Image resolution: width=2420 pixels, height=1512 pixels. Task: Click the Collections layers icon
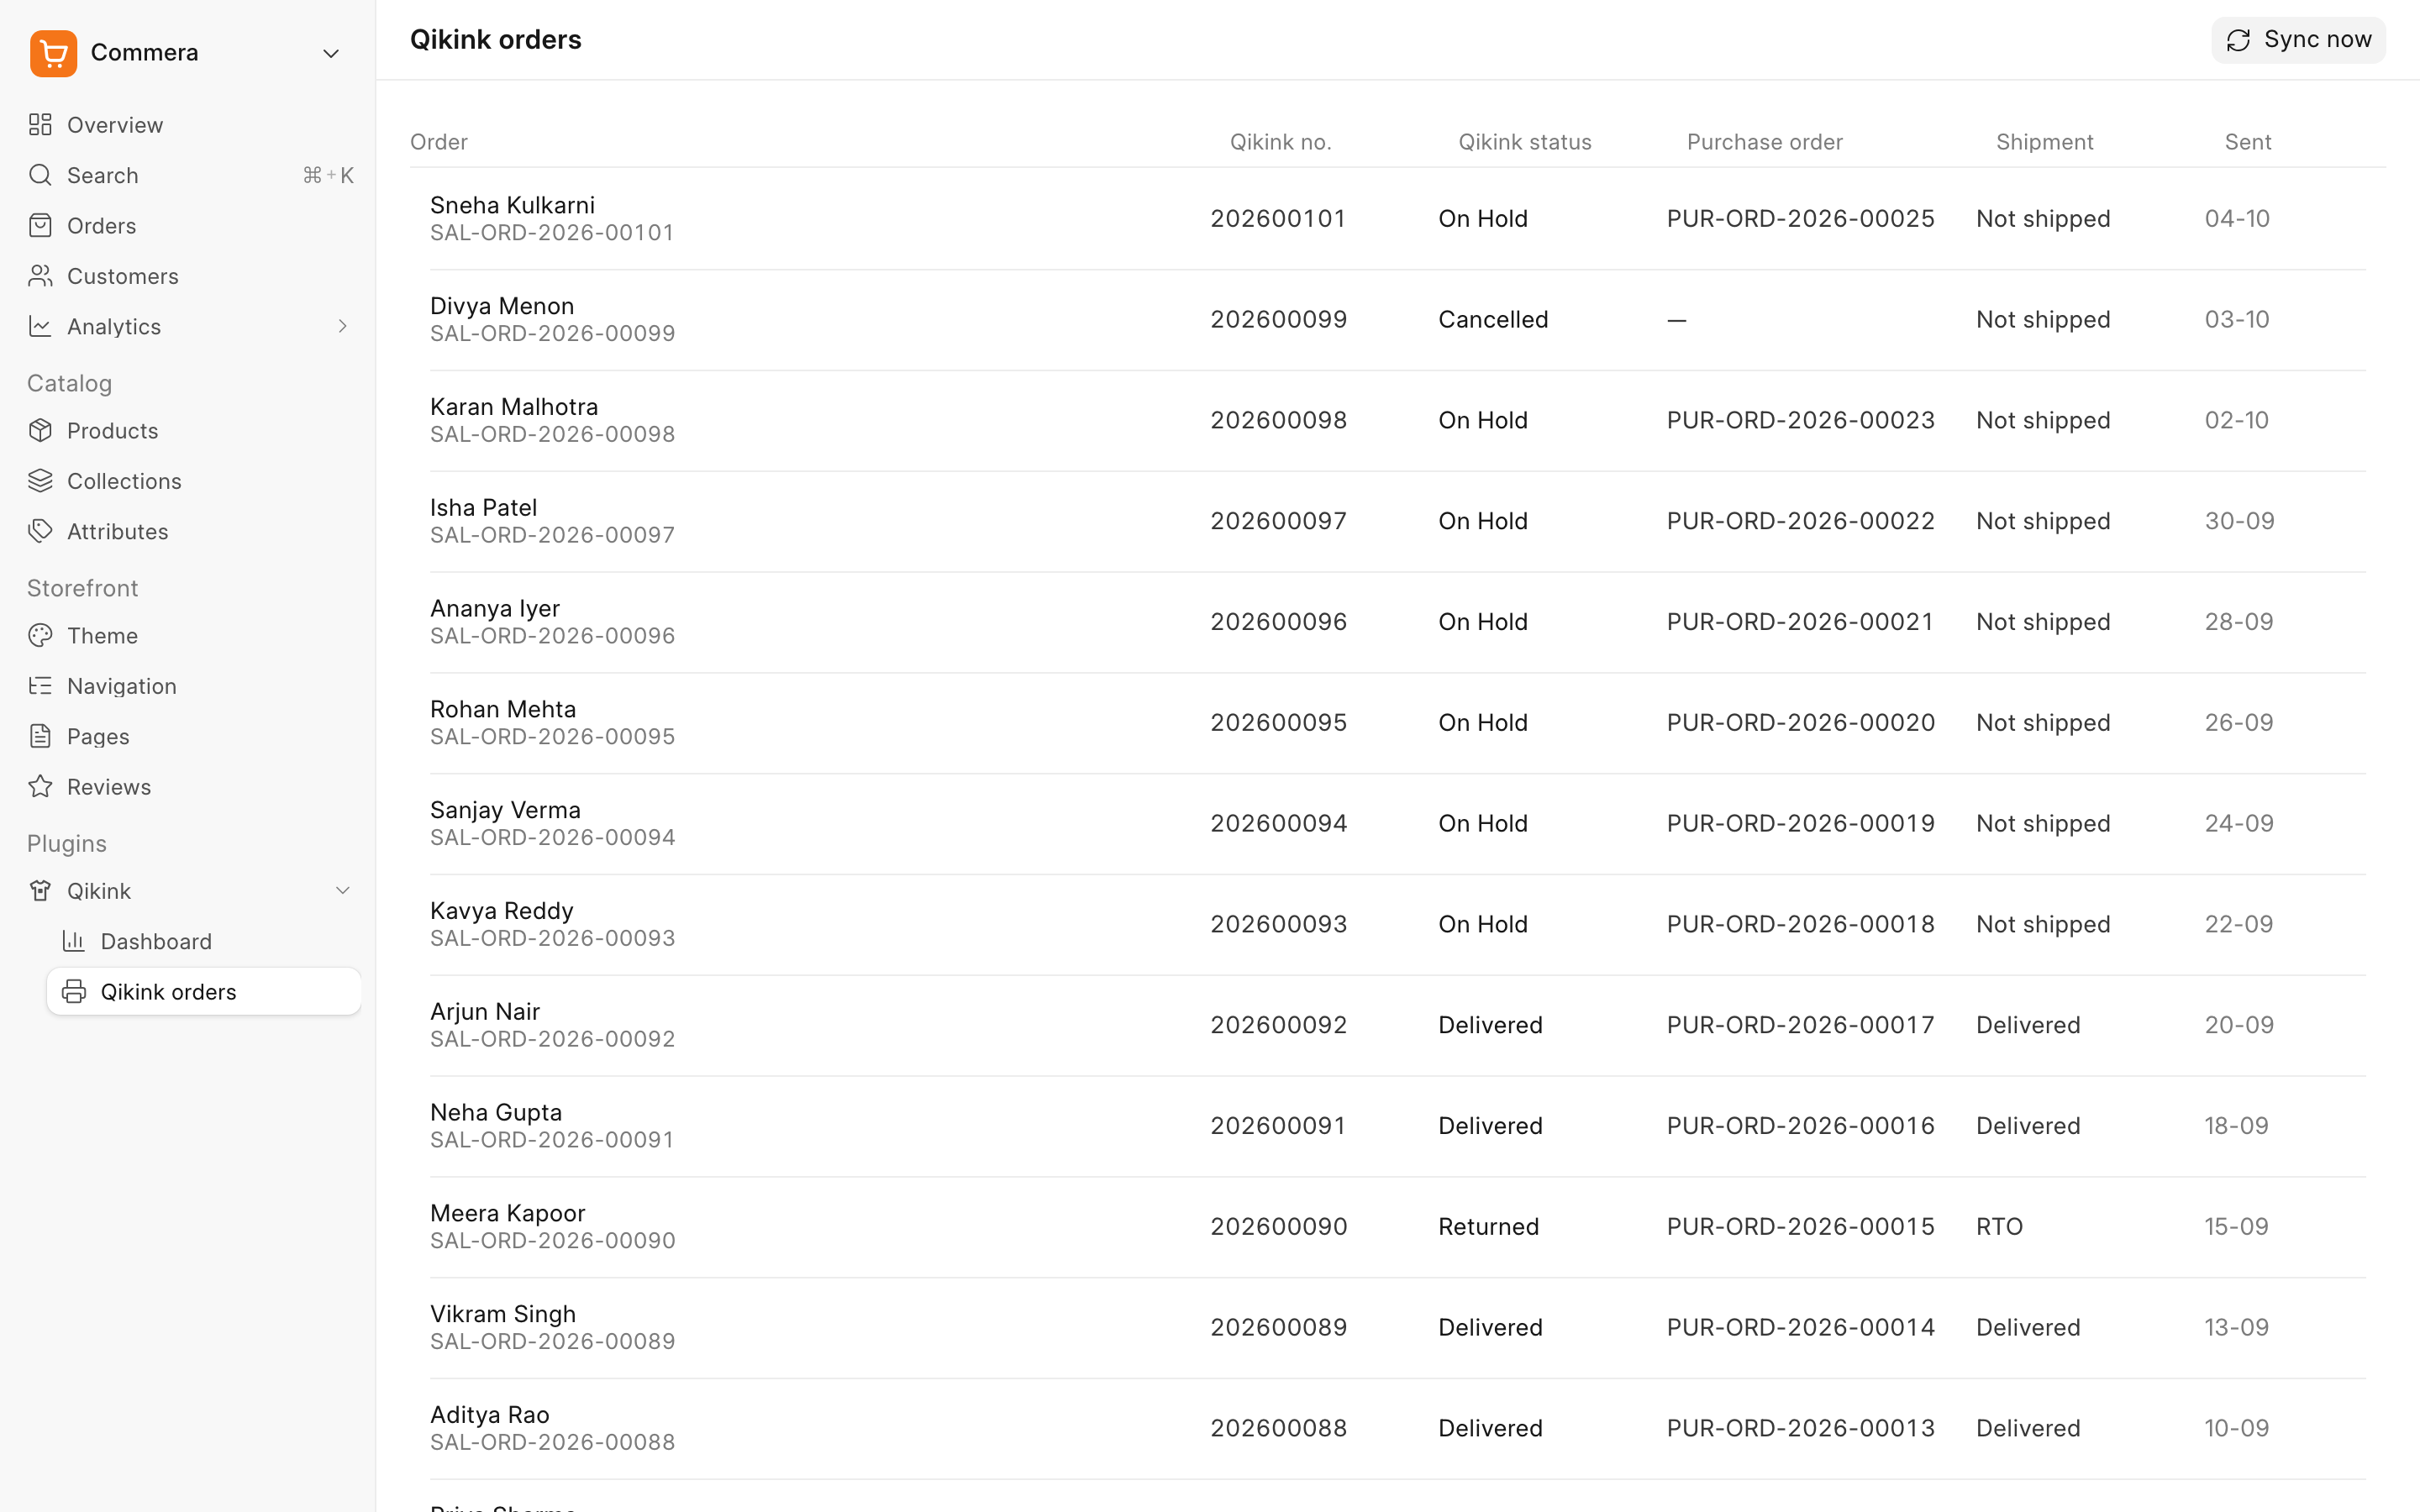[x=40, y=481]
